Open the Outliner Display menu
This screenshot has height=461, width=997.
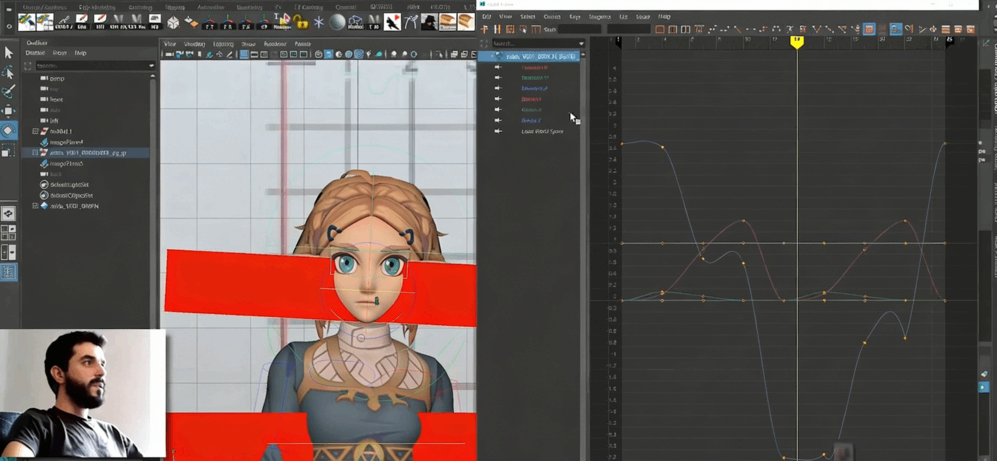36,53
